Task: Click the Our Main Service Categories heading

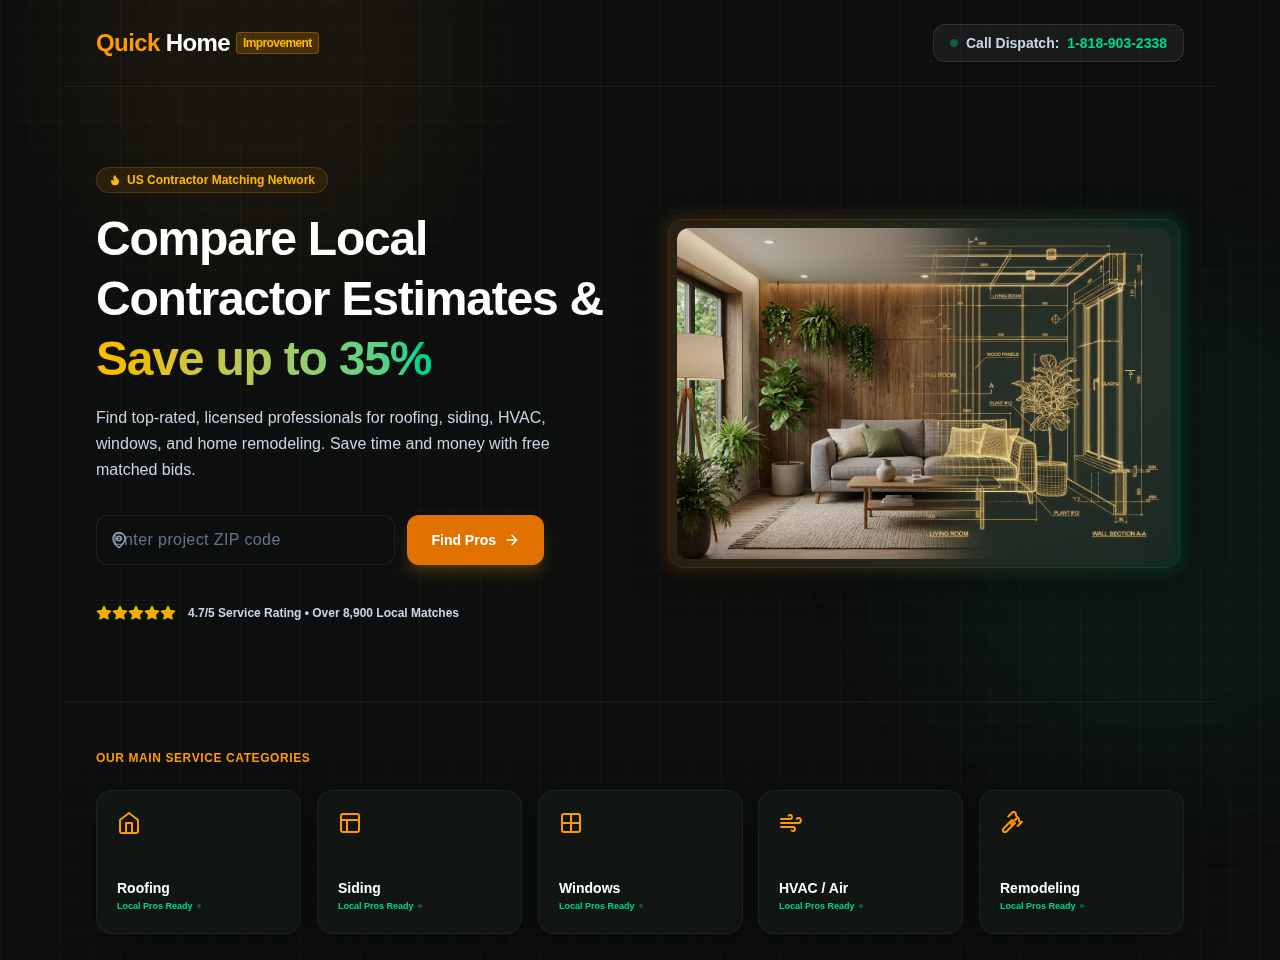Action: (203, 758)
